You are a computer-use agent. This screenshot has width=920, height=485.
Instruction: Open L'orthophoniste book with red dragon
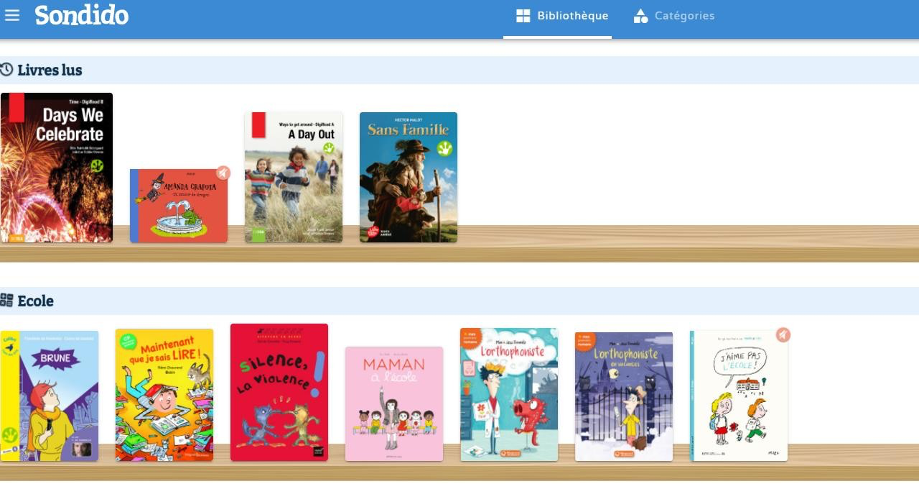point(509,394)
